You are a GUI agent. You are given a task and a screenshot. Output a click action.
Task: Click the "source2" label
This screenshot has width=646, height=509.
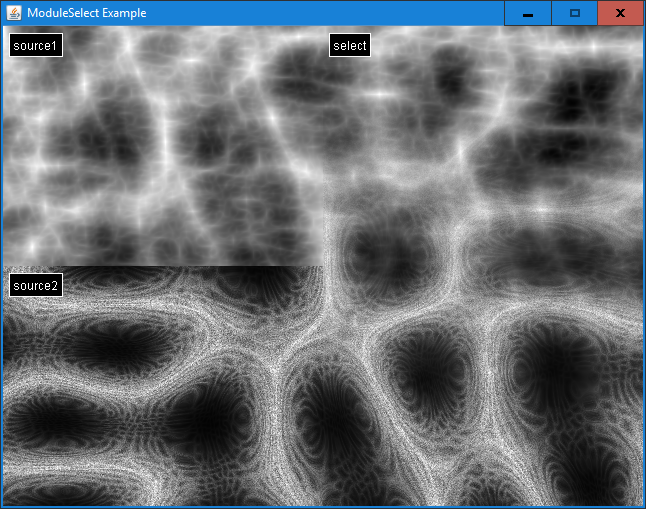point(36,286)
